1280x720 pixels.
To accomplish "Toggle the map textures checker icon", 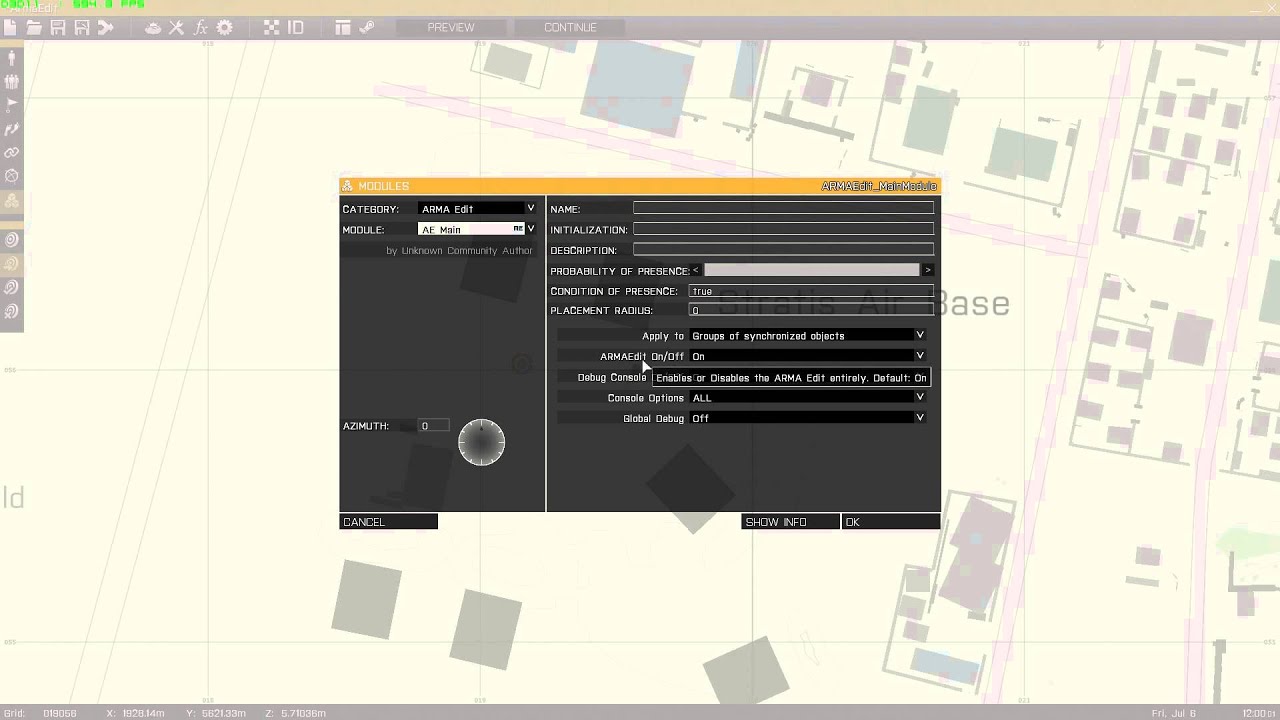I will (x=271, y=28).
